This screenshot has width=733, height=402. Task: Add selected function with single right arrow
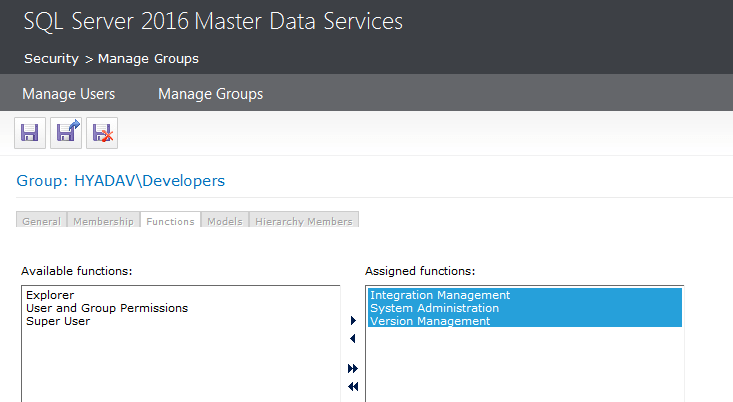point(353,321)
